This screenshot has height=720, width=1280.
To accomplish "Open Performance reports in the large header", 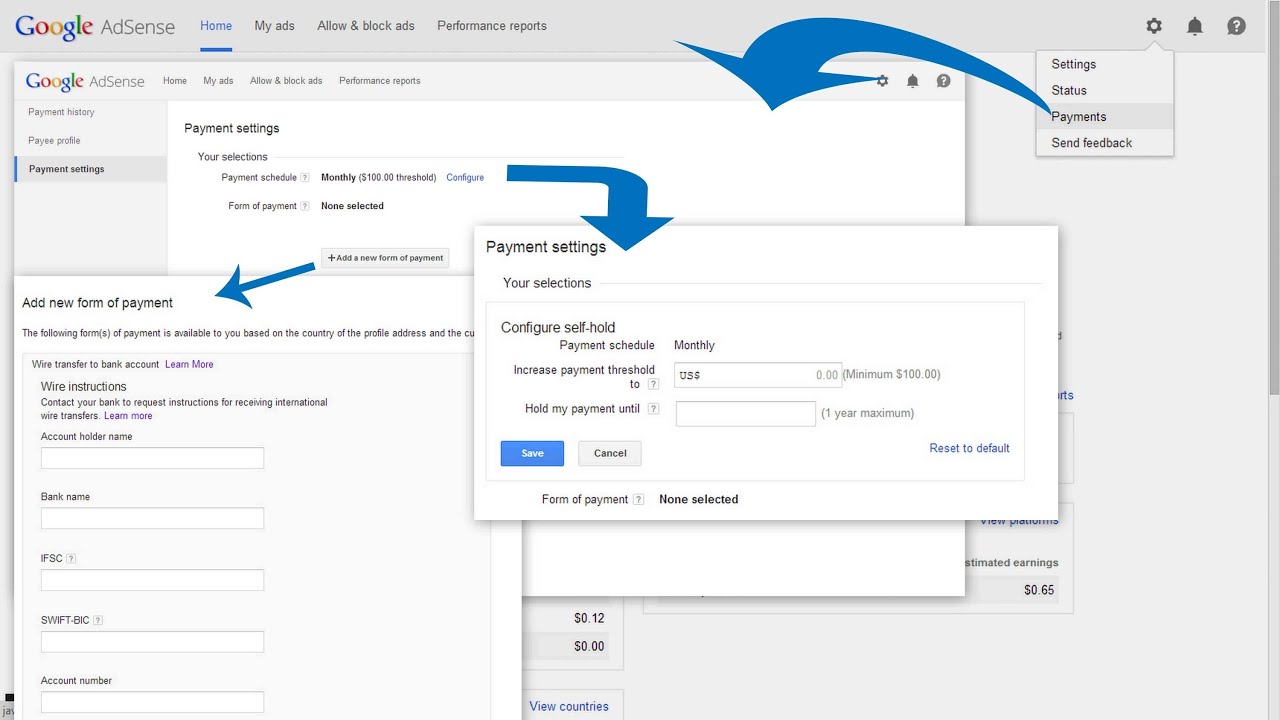I will (492, 26).
